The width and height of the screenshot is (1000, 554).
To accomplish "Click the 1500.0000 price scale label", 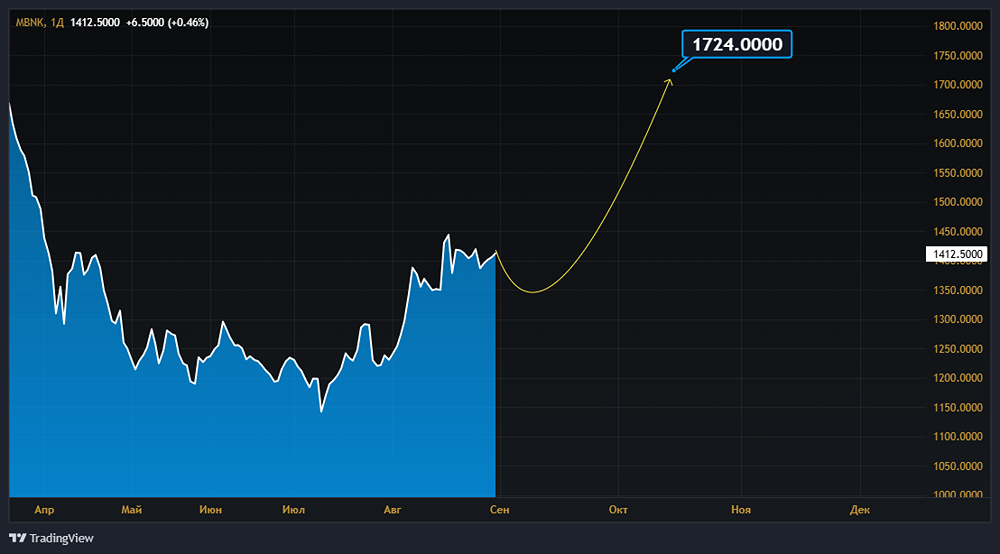I will 957,202.
